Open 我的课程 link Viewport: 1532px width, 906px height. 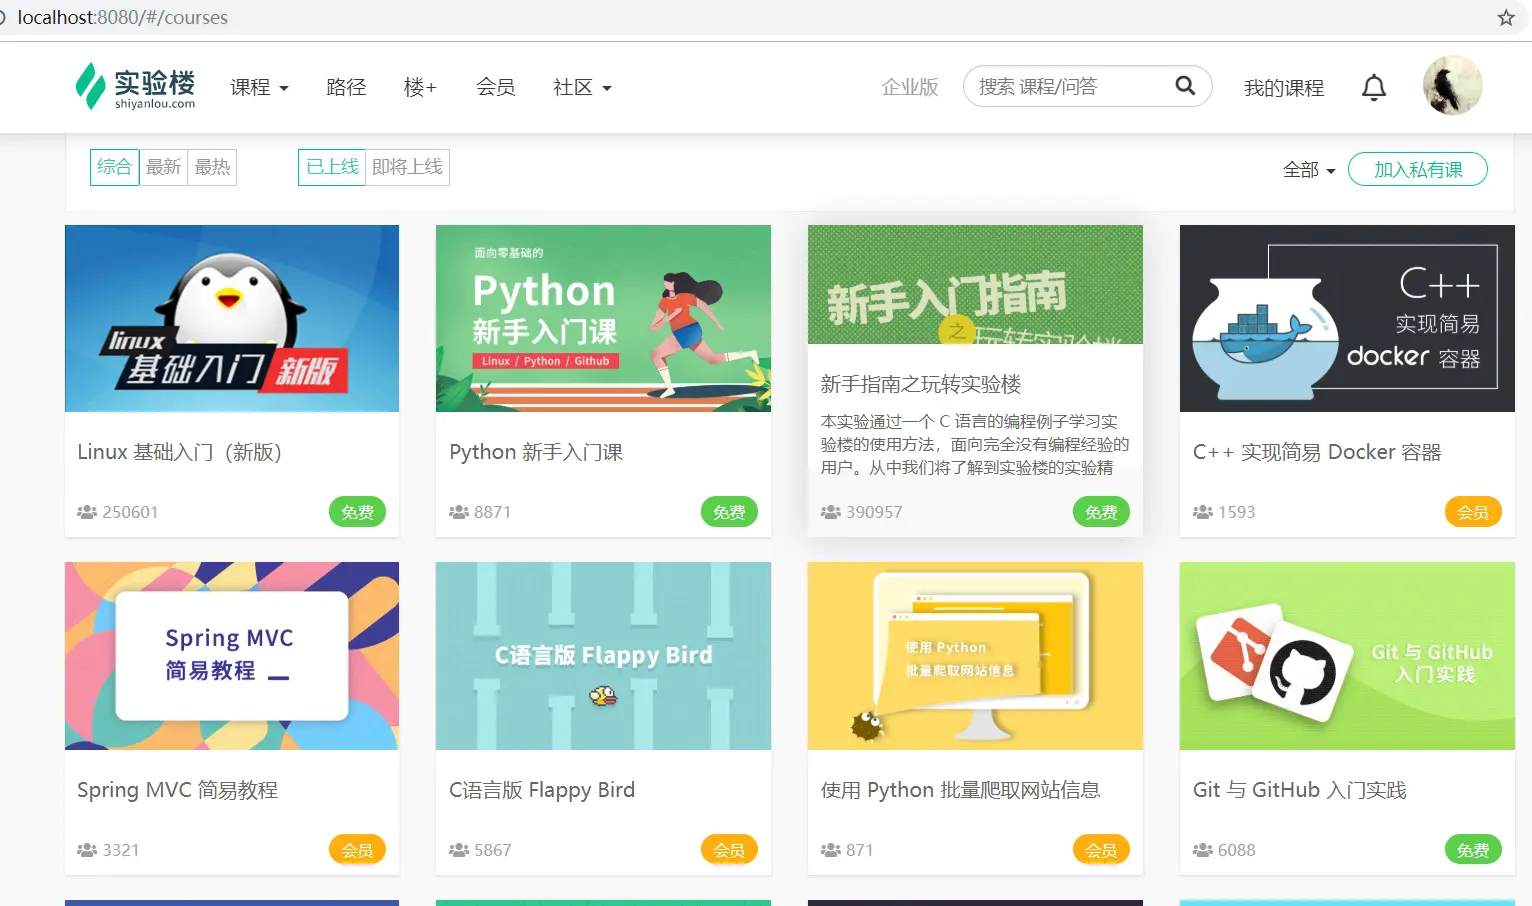[1283, 88]
